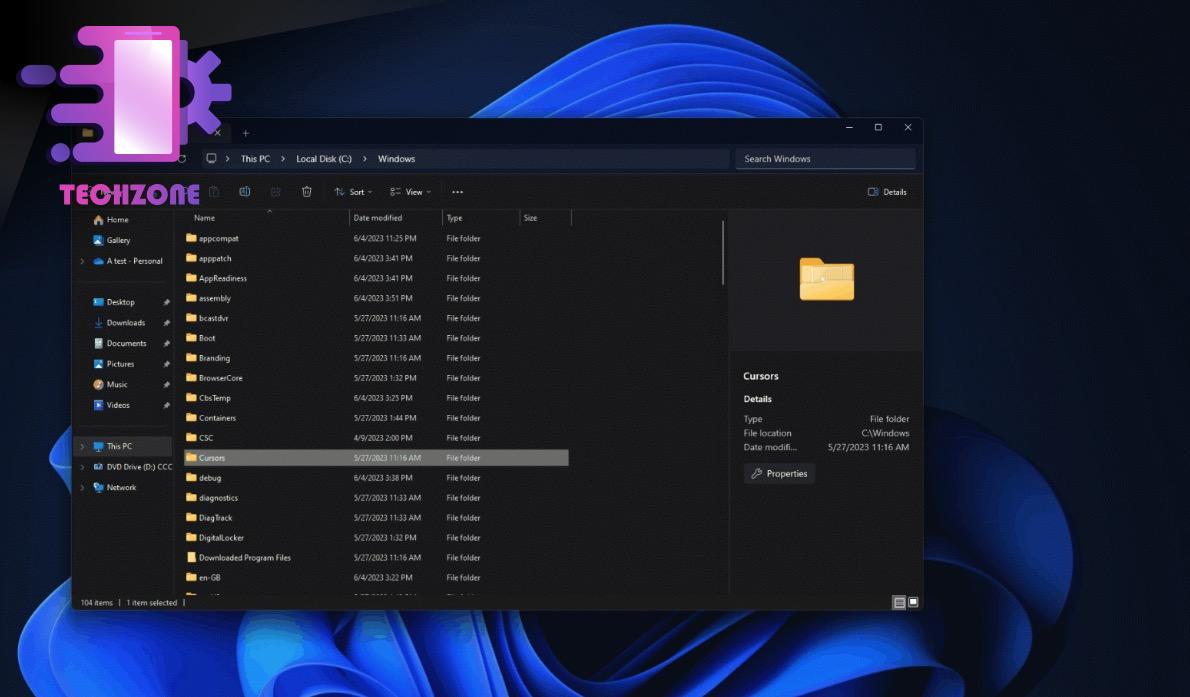
Task: Click the assembly folder icon
Action: click(x=191, y=298)
